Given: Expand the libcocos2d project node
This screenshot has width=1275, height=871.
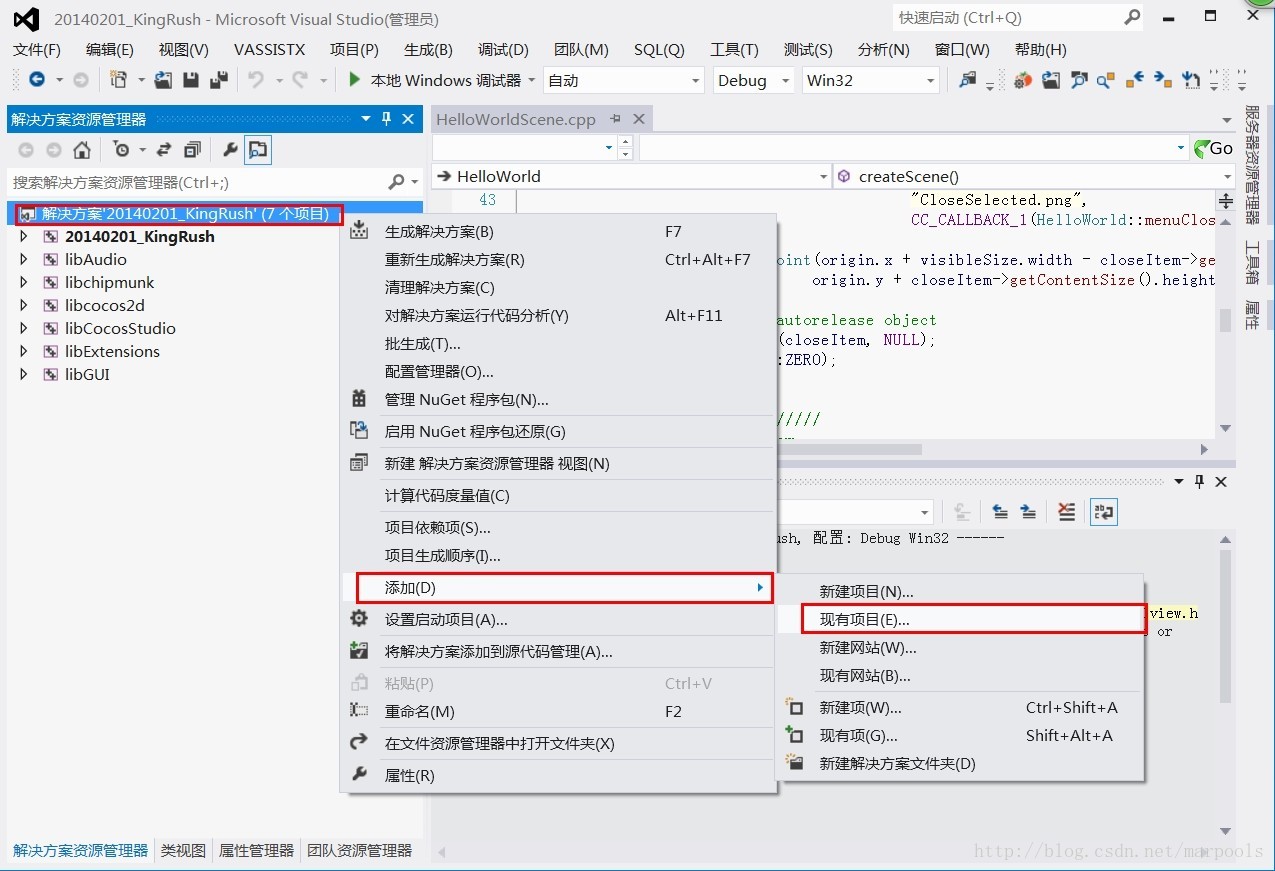Looking at the screenshot, I should [x=24, y=306].
